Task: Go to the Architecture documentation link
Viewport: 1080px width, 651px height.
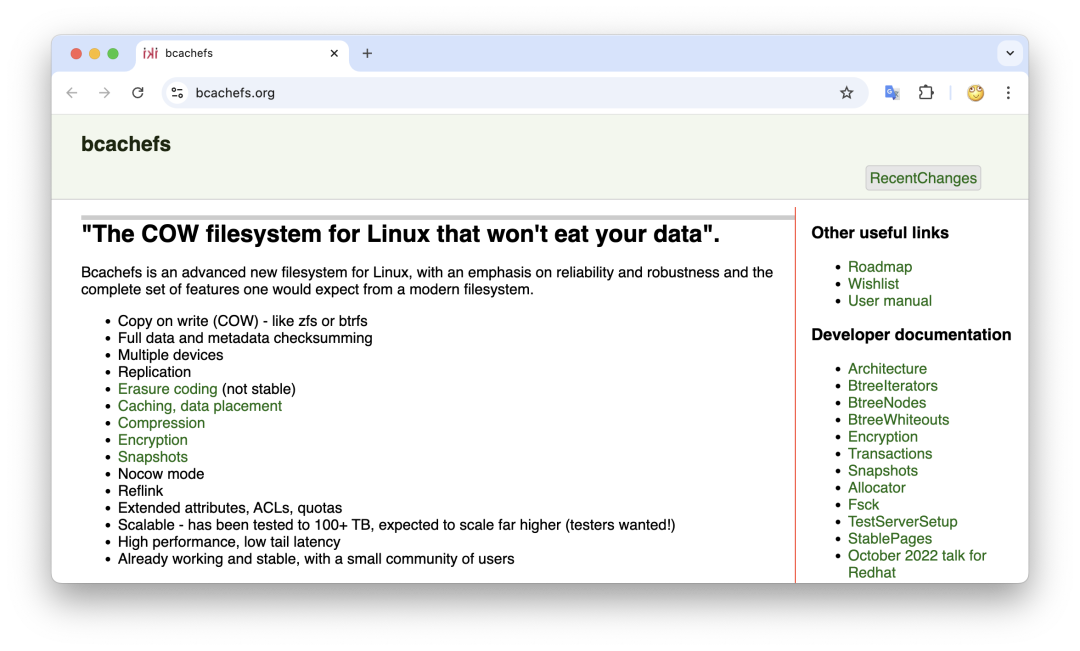Action: pyautogui.click(x=887, y=369)
